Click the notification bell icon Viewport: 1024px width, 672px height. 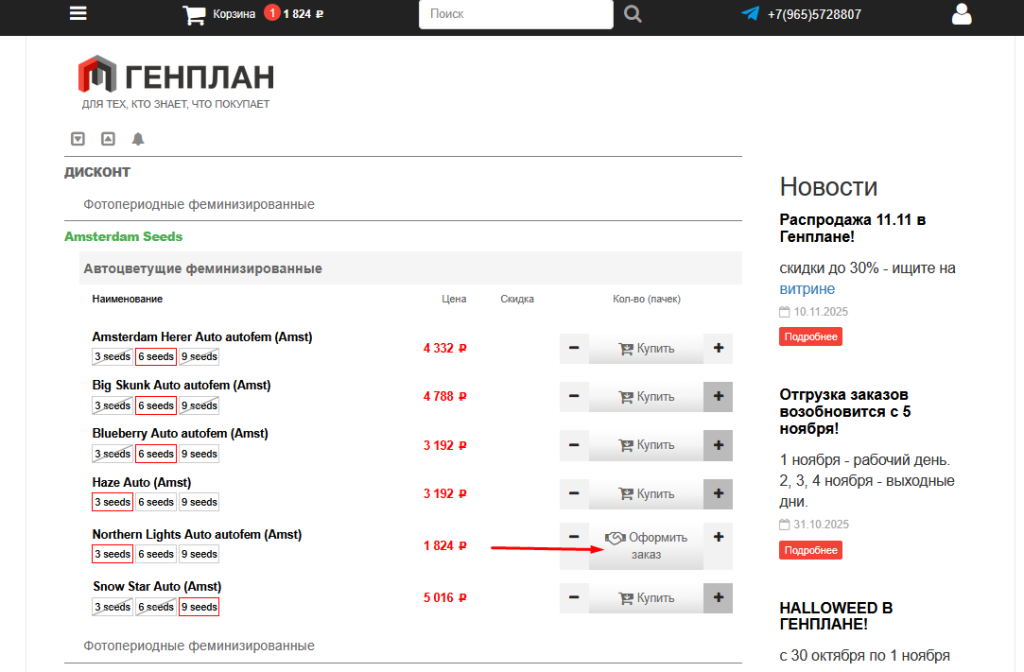(138, 139)
